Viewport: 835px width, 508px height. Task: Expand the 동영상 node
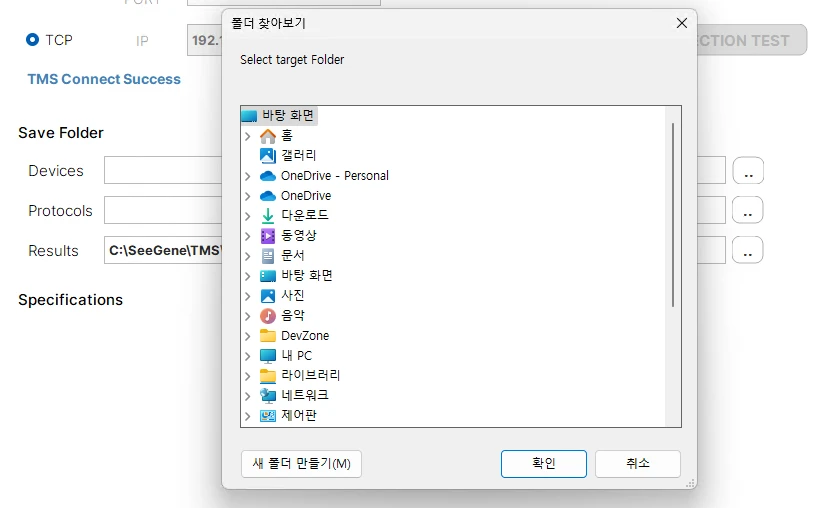[248, 236]
